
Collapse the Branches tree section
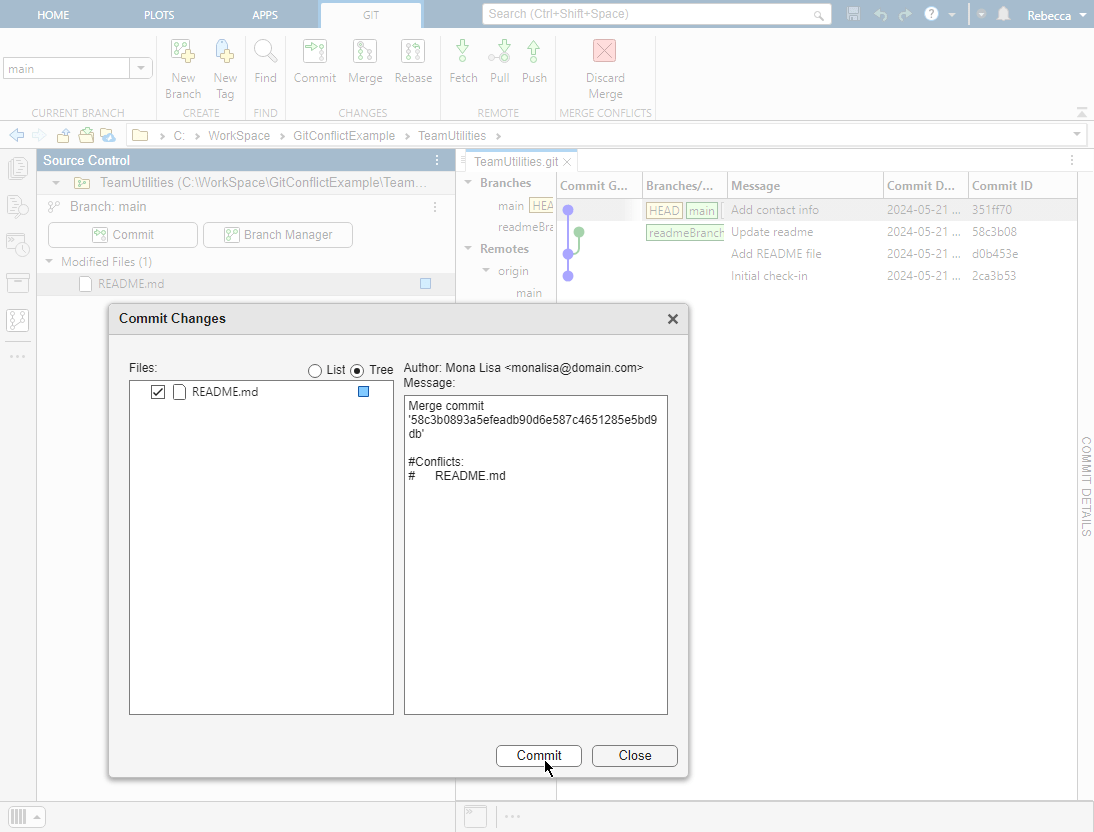point(467,183)
